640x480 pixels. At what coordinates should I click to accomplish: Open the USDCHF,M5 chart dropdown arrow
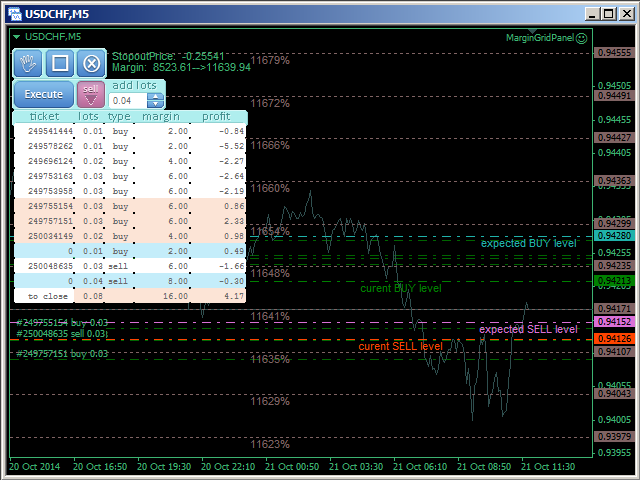click(x=16, y=37)
